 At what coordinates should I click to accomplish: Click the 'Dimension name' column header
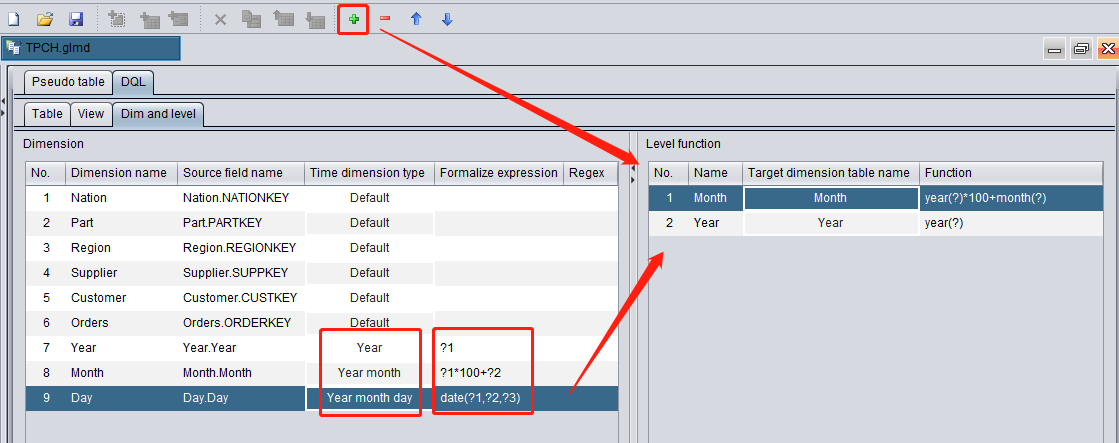121,173
